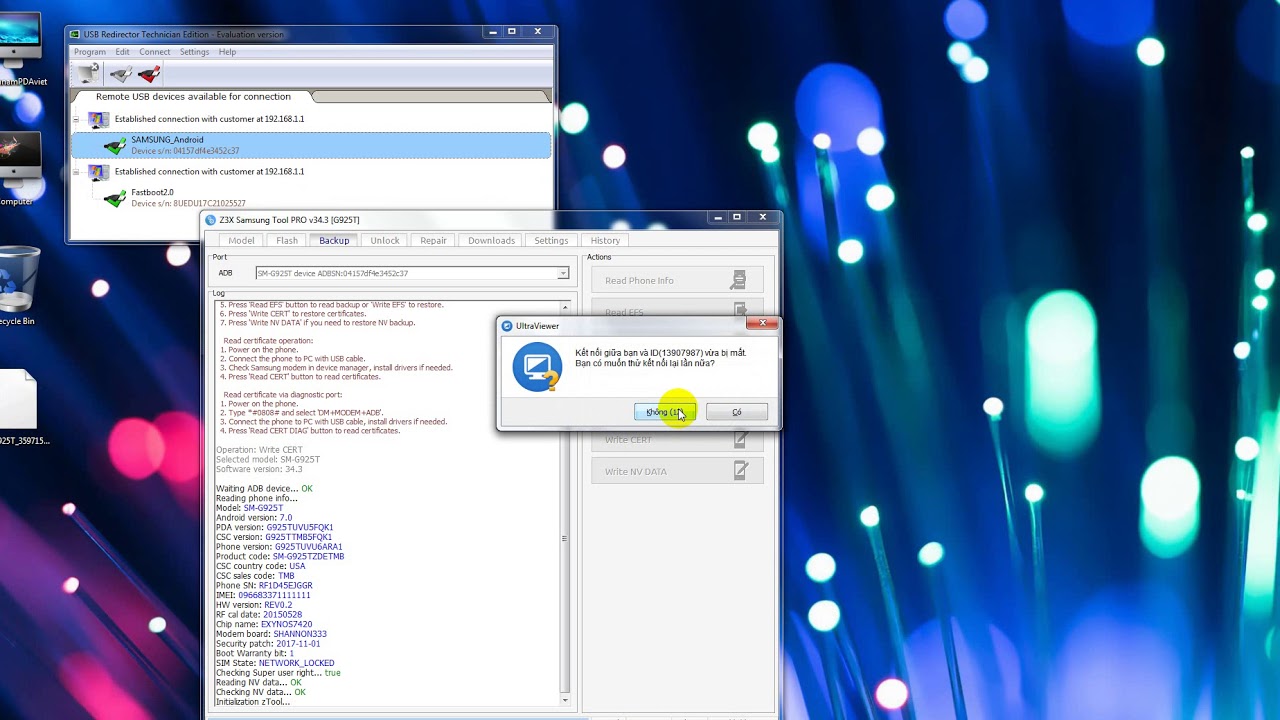
Task: Collapse the first established connection tree node
Action: (76, 120)
